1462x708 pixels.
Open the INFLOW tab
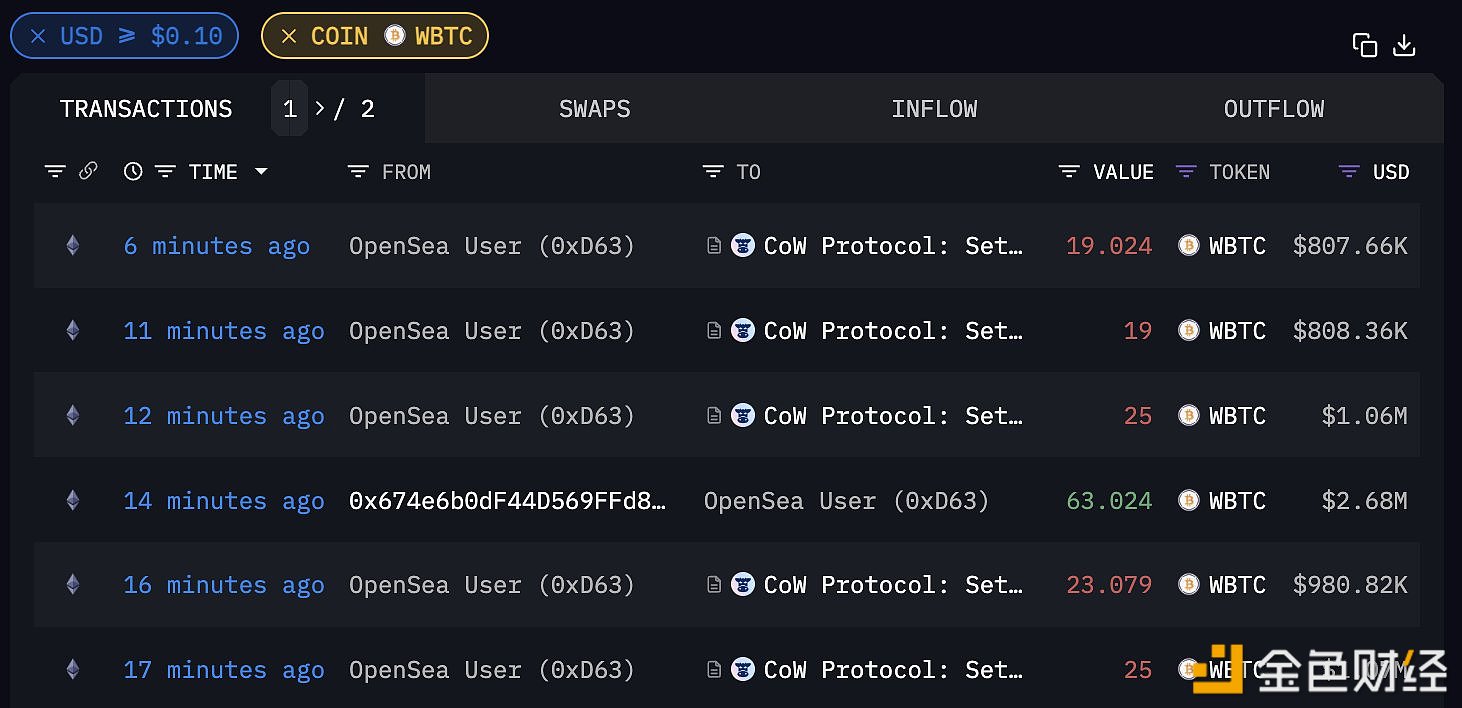pos(934,109)
